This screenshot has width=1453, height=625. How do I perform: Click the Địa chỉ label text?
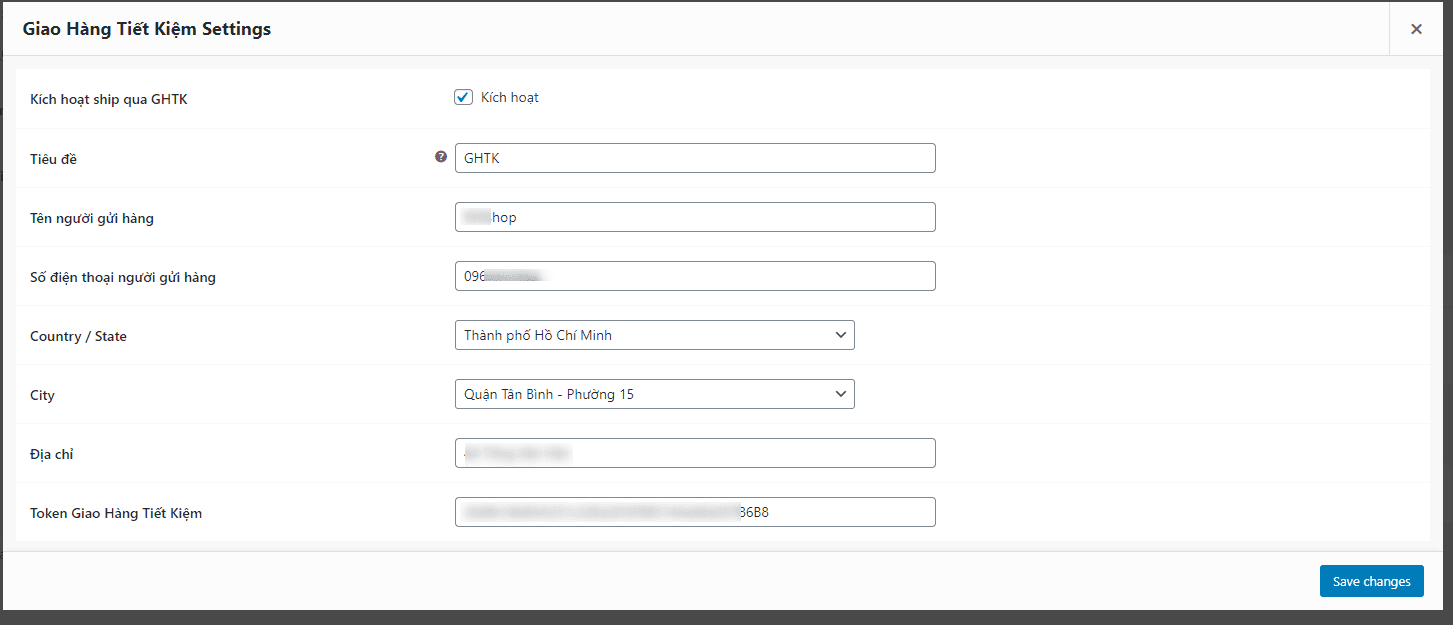click(52, 454)
